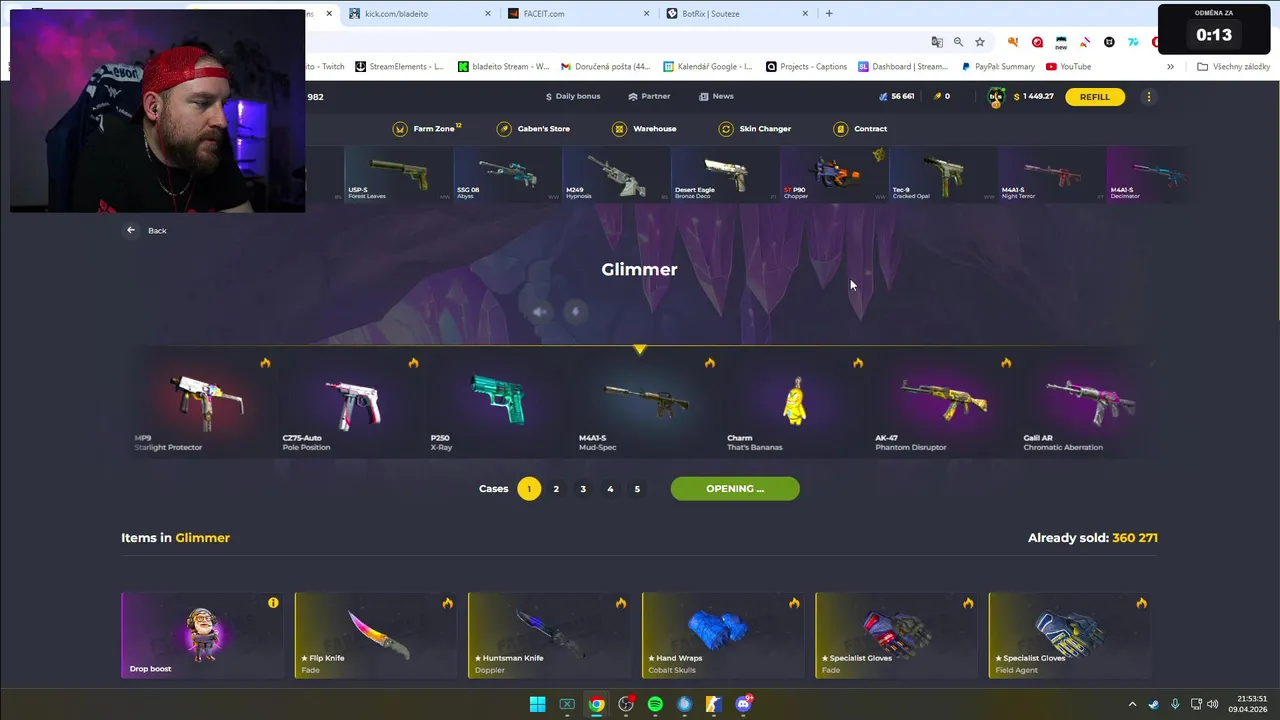Click the flame icon on Huntsman Knife card
1280x720 pixels.
[x=621, y=603]
